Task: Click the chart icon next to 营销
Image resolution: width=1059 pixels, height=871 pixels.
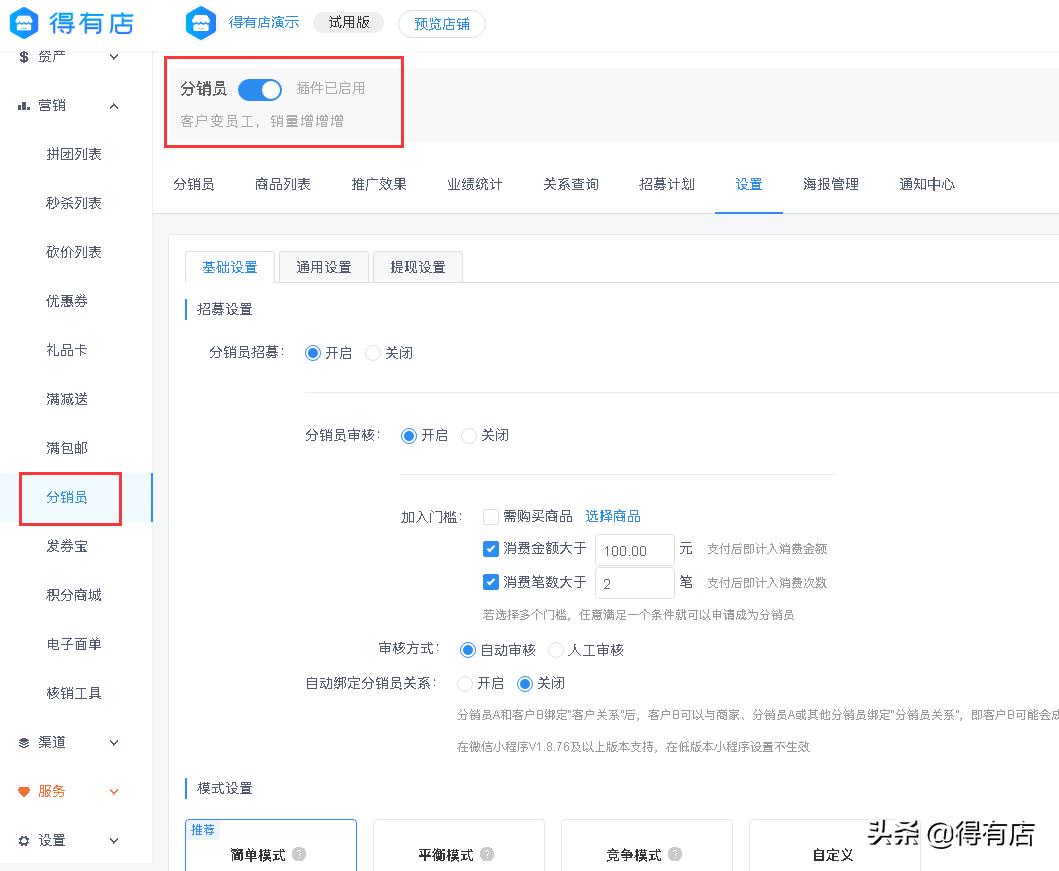Action: [25, 106]
